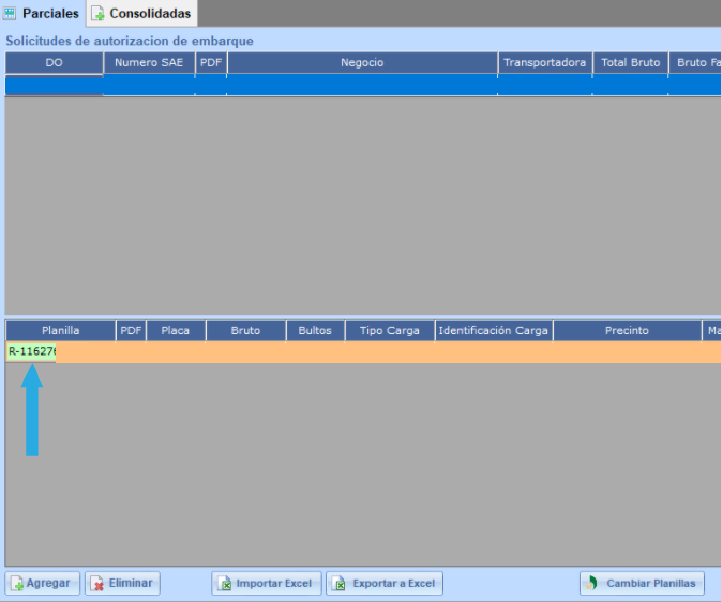The image size is (721, 602).
Task: Click the DO column header
Action: tap(54, 63)
